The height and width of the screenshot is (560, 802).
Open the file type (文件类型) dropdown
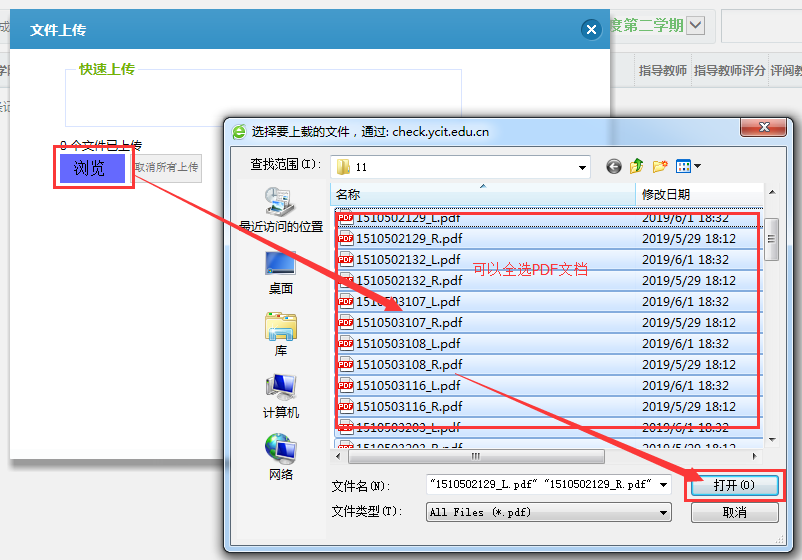663,512
